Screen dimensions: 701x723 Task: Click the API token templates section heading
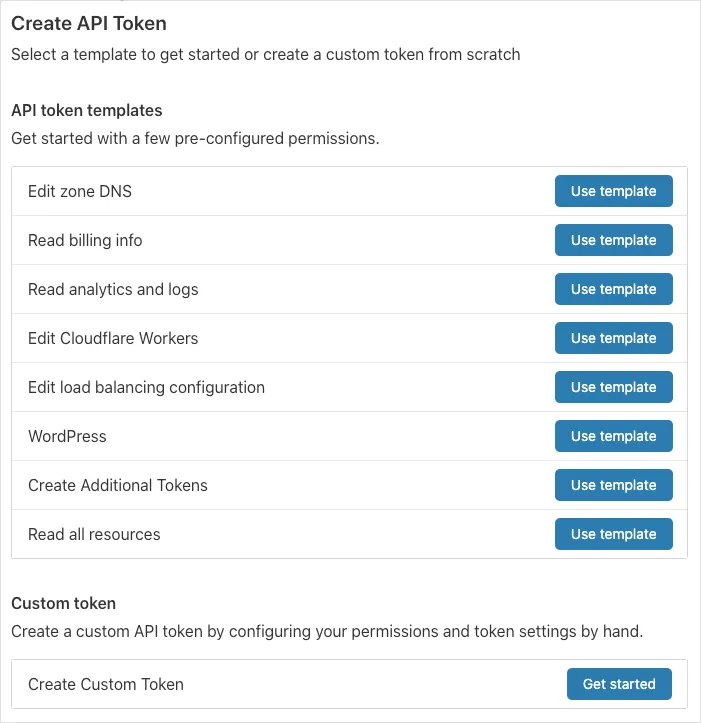point(87,110)
